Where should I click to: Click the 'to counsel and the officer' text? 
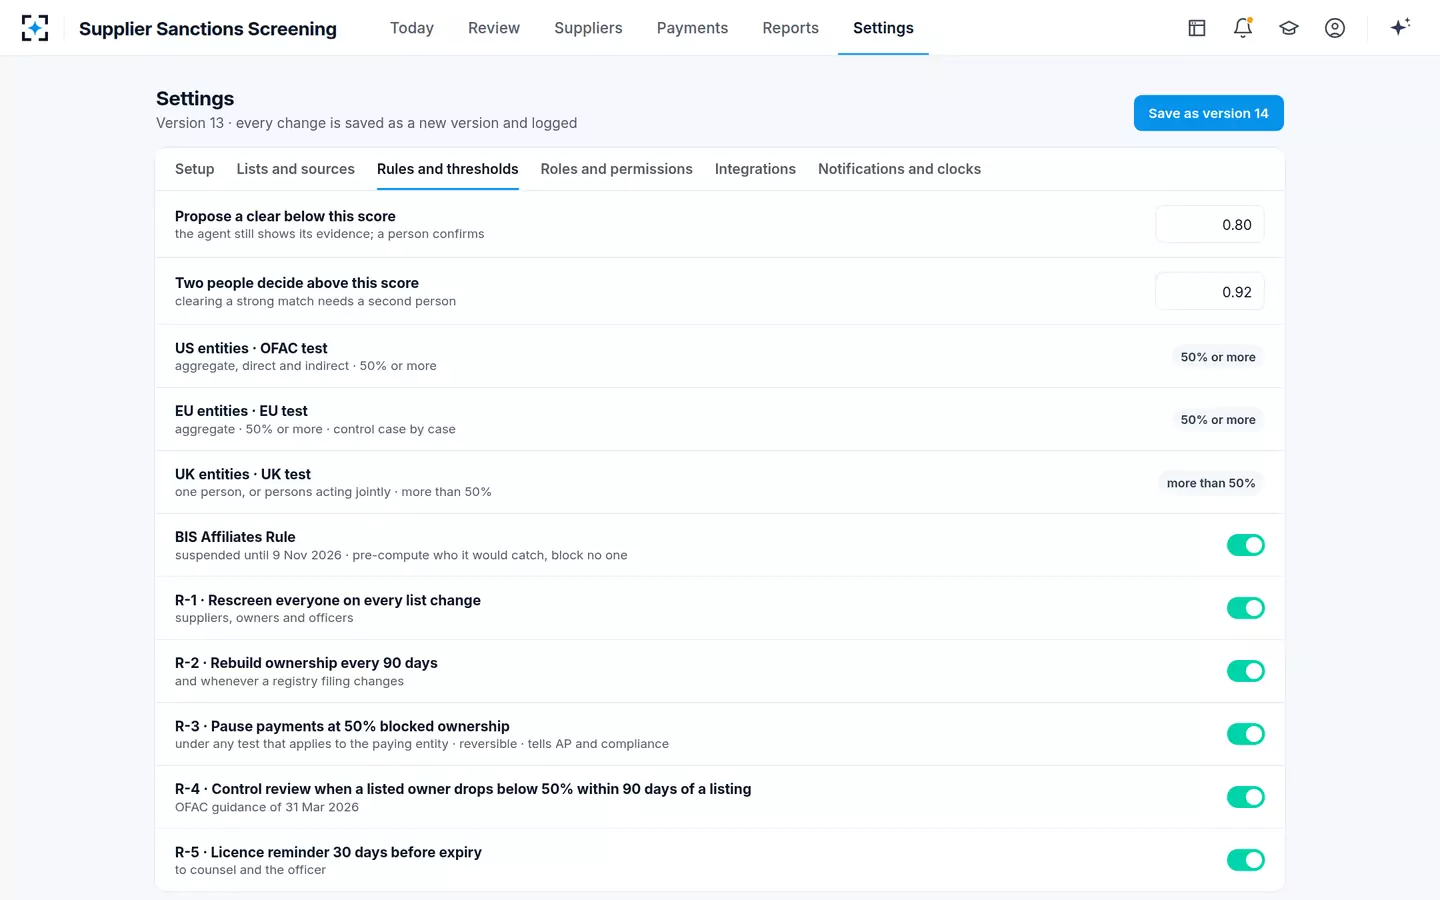[250, 870]
